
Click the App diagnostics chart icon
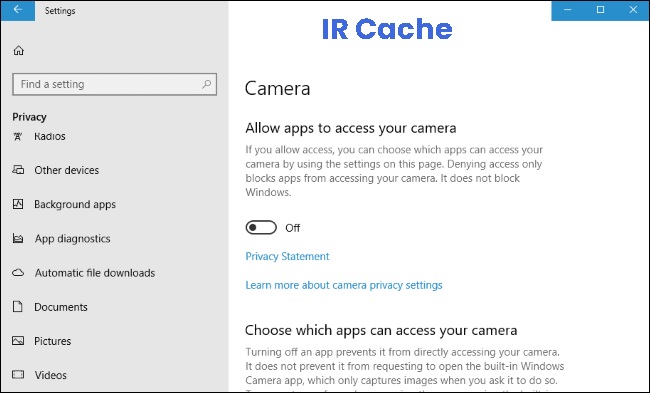click(x=18, y=238)
